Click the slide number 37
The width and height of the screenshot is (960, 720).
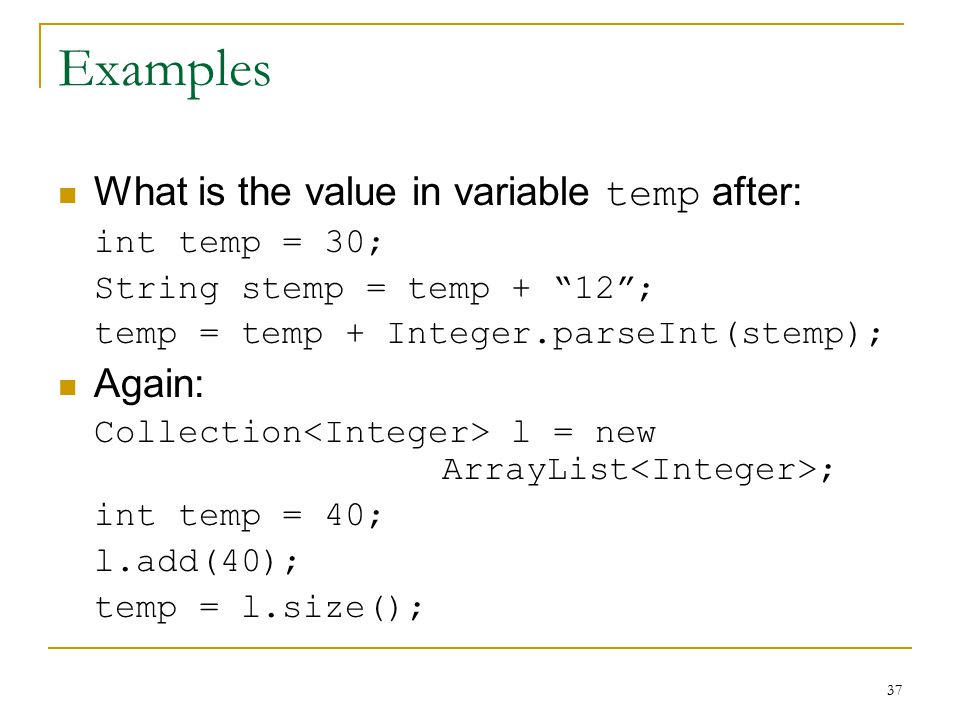894,690
